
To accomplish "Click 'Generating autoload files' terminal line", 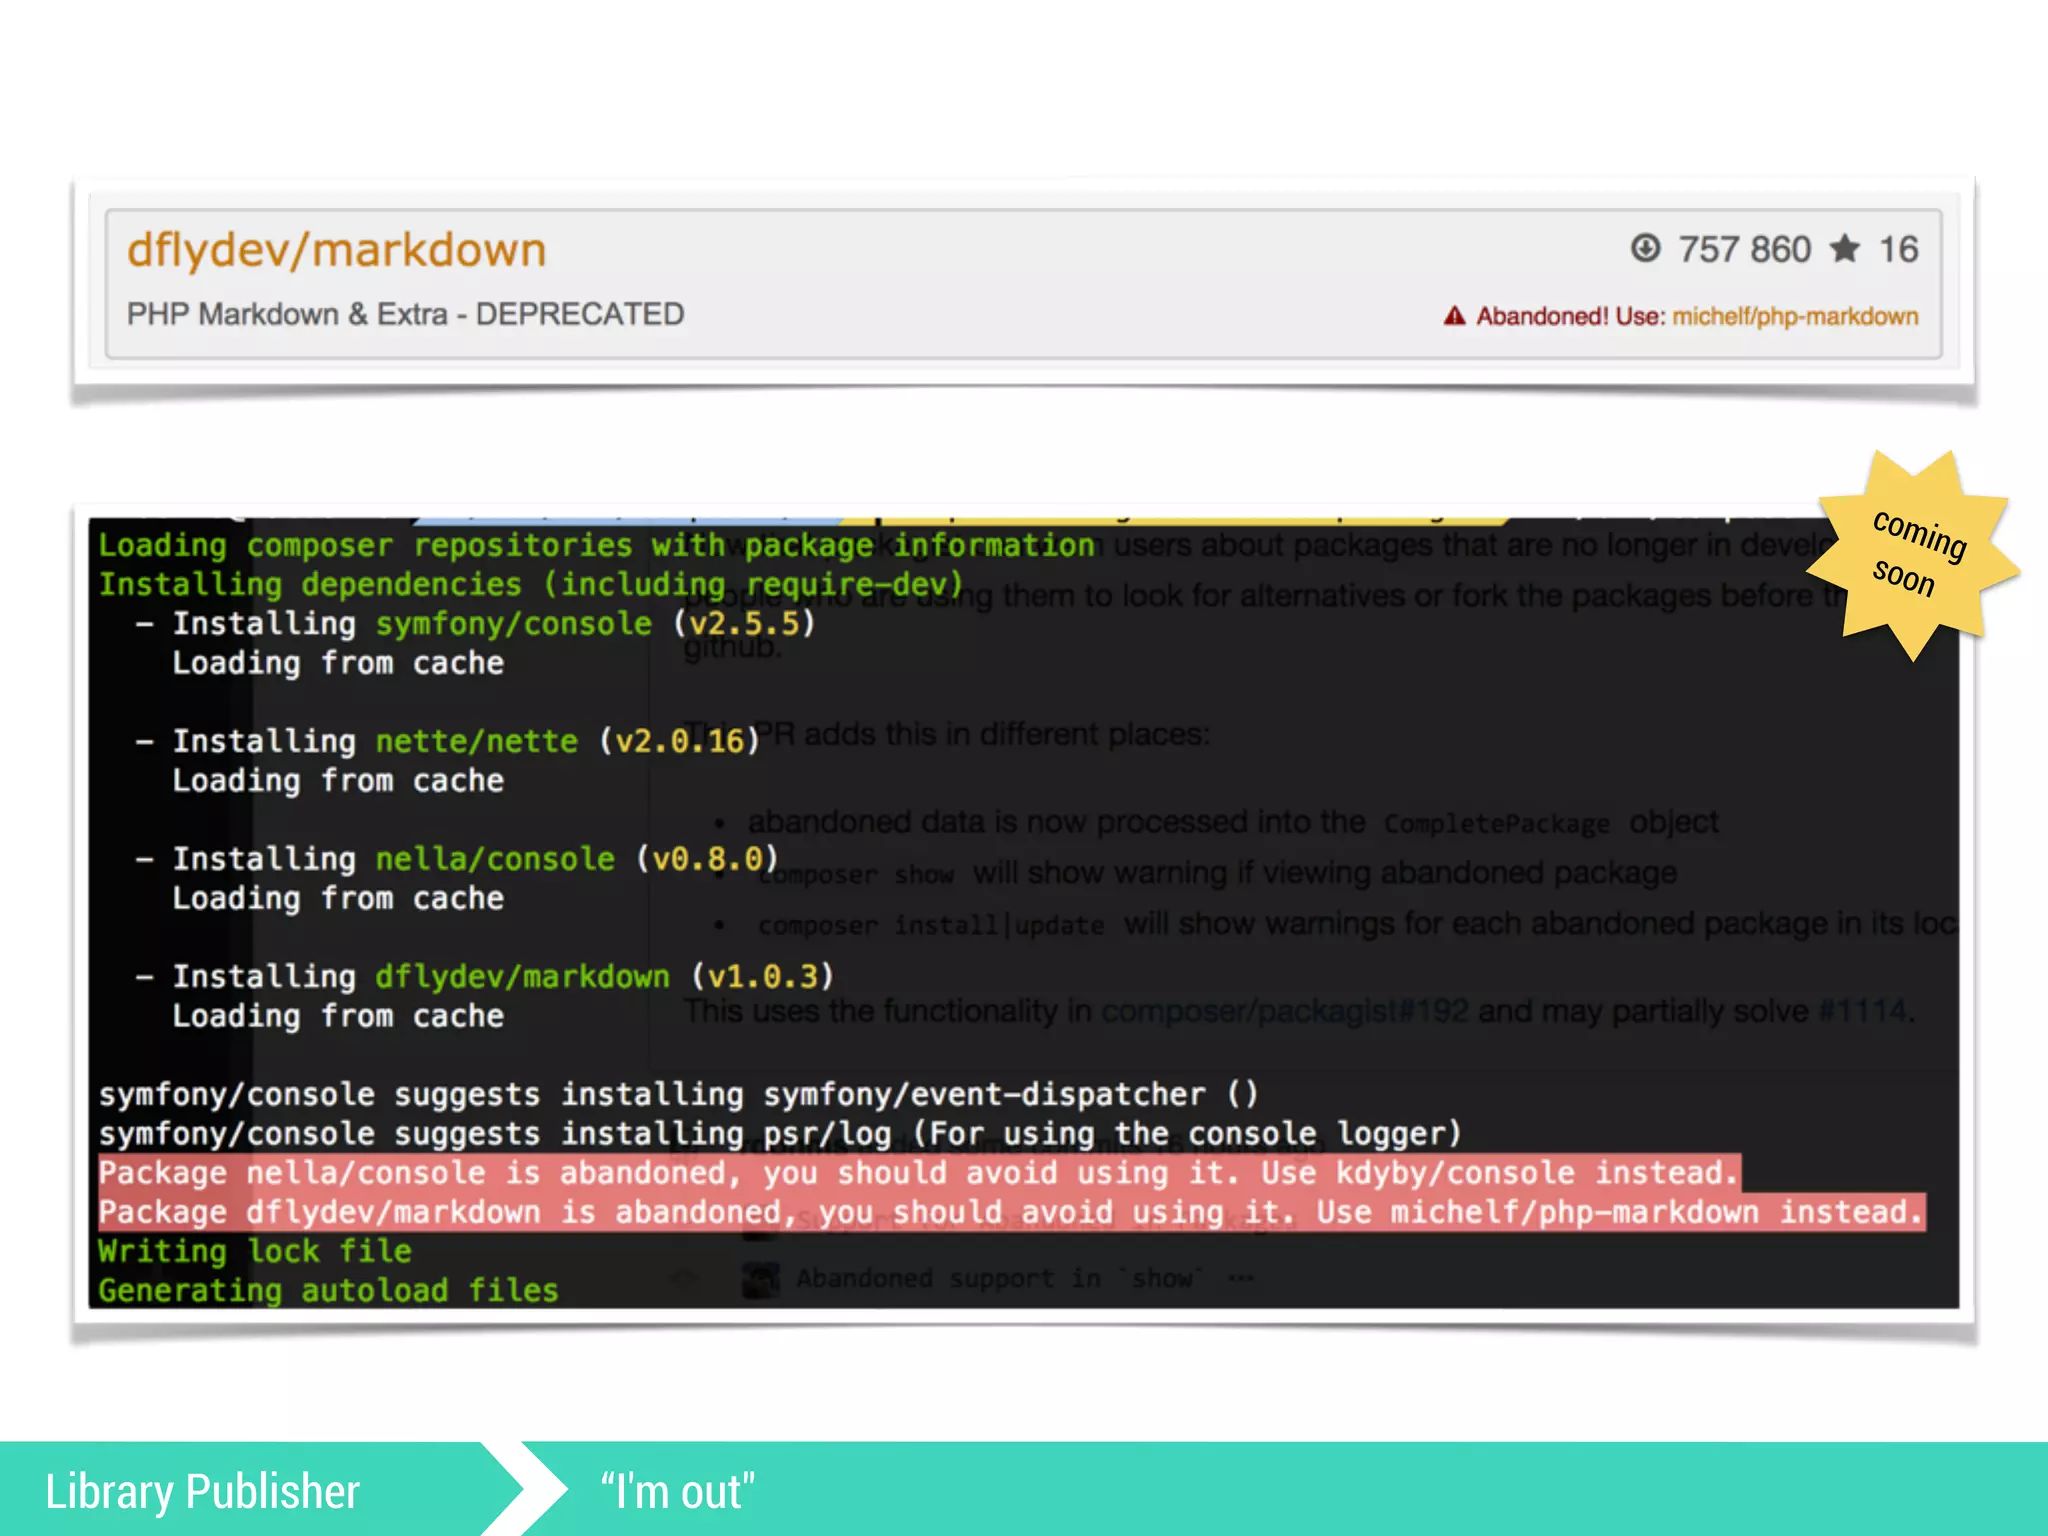I will [x=328, y=1291].
